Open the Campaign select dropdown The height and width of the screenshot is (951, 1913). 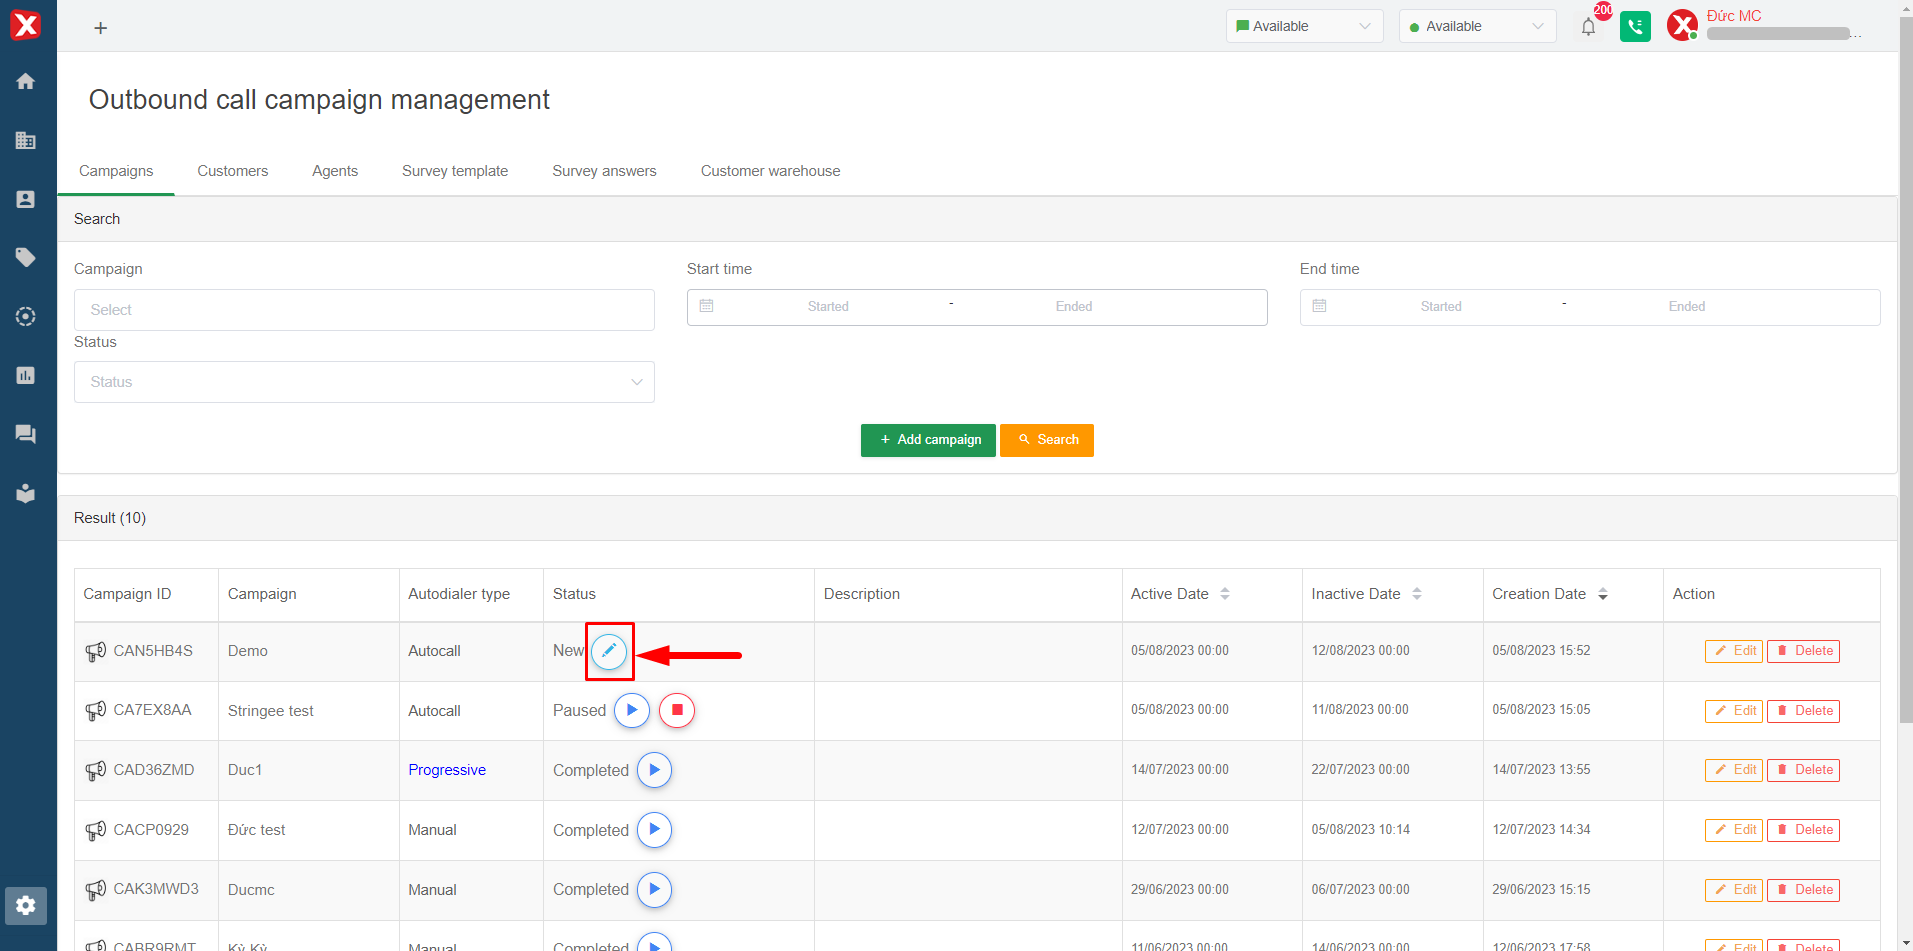[364, 310]
